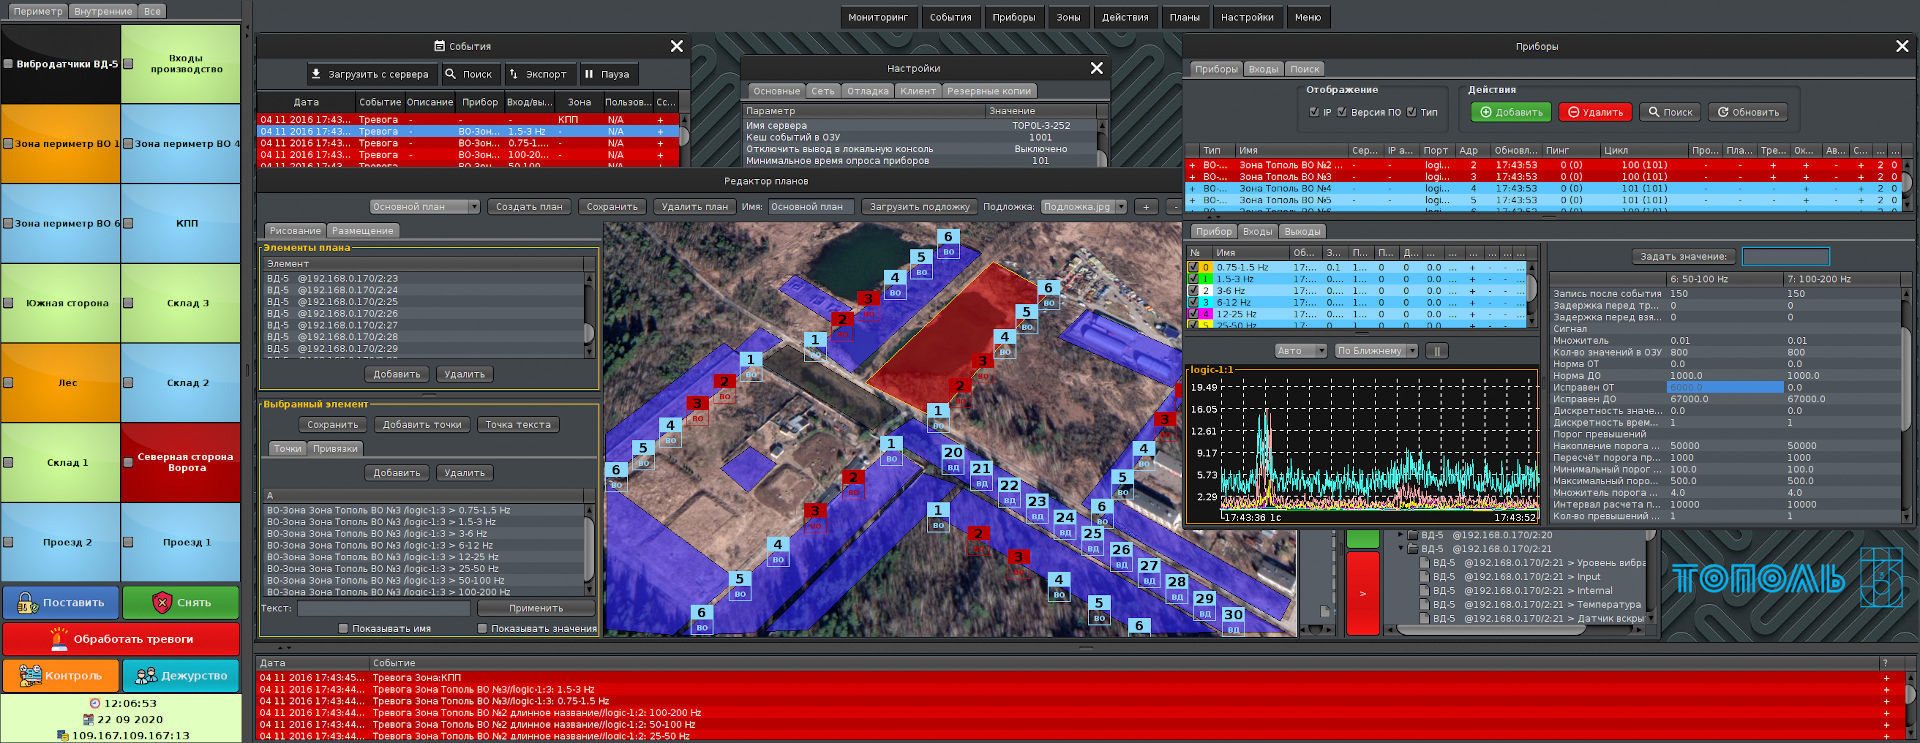The image size is (1920, 743).
Task: Click the siren icon on Обработать тревоги
Action: (x=59, y=638)
